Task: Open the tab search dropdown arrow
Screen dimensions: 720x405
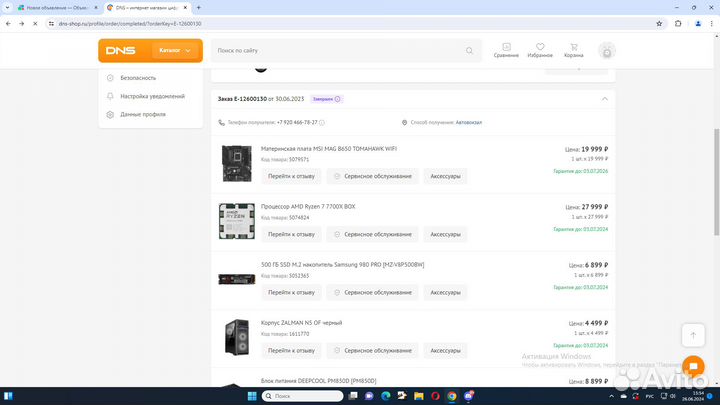Action: [7, 8]
